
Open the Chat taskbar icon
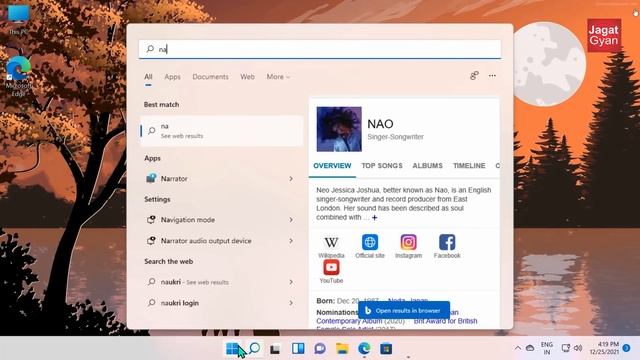[x=320, y=349]
